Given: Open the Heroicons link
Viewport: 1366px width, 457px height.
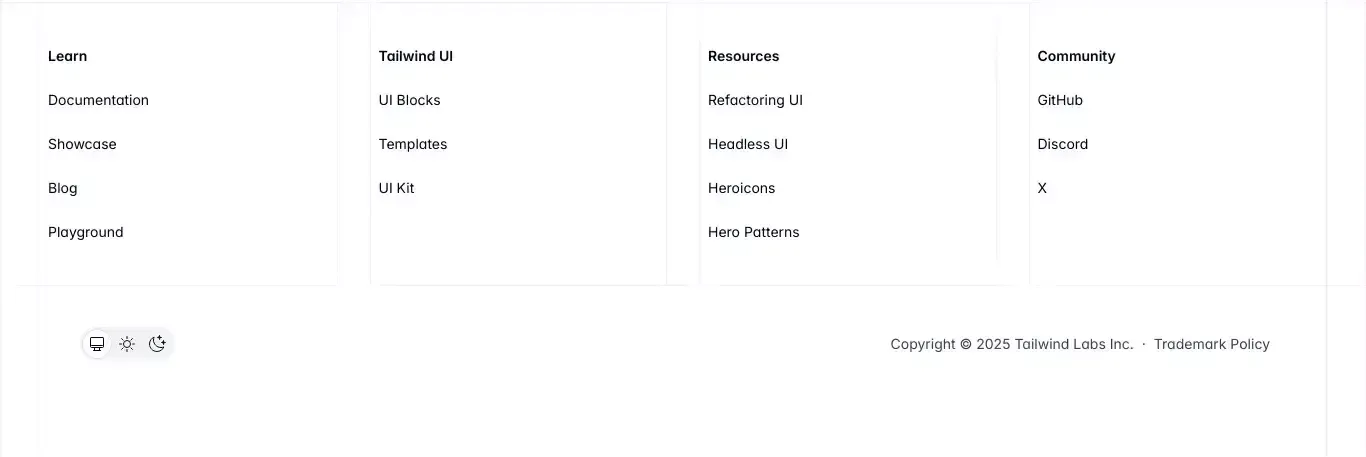Looking at the screenshot, I should (x=741, y=188).
